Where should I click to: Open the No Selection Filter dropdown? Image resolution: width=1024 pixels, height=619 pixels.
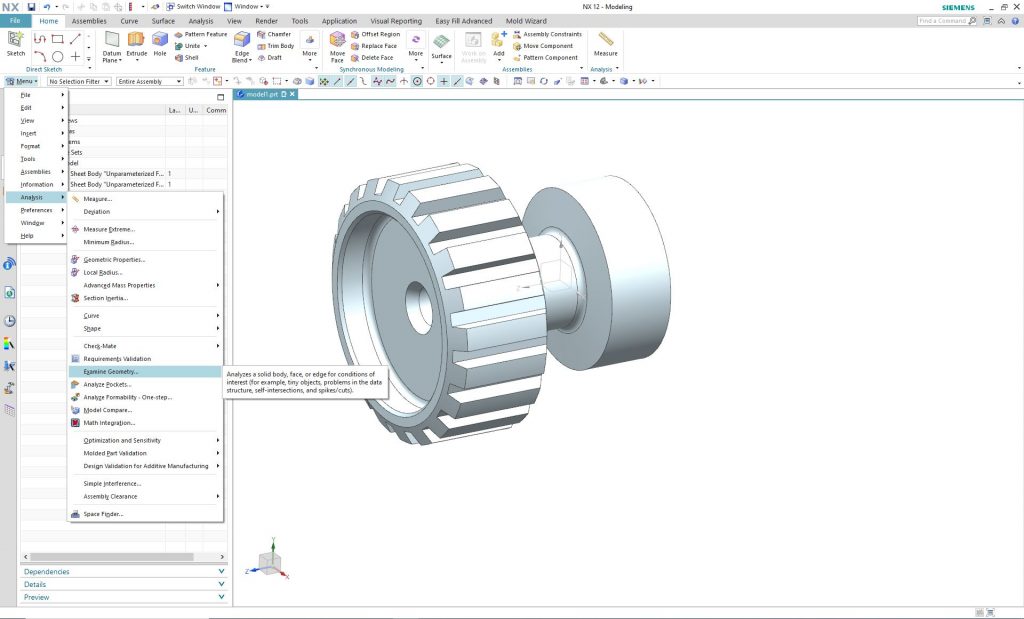pyautogui.click(x=80, y=81)
